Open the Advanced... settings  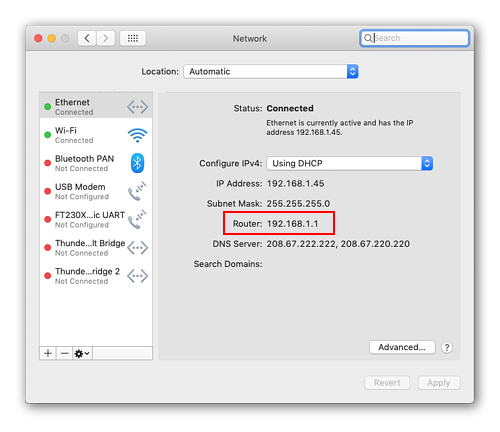402,347
